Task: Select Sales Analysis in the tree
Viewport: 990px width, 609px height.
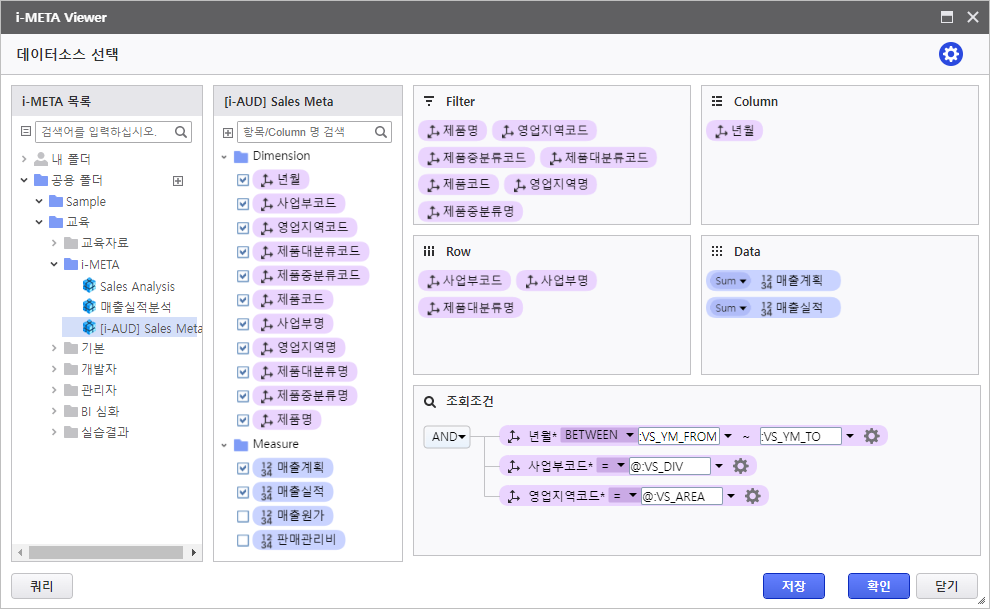Action: point(137,286)
